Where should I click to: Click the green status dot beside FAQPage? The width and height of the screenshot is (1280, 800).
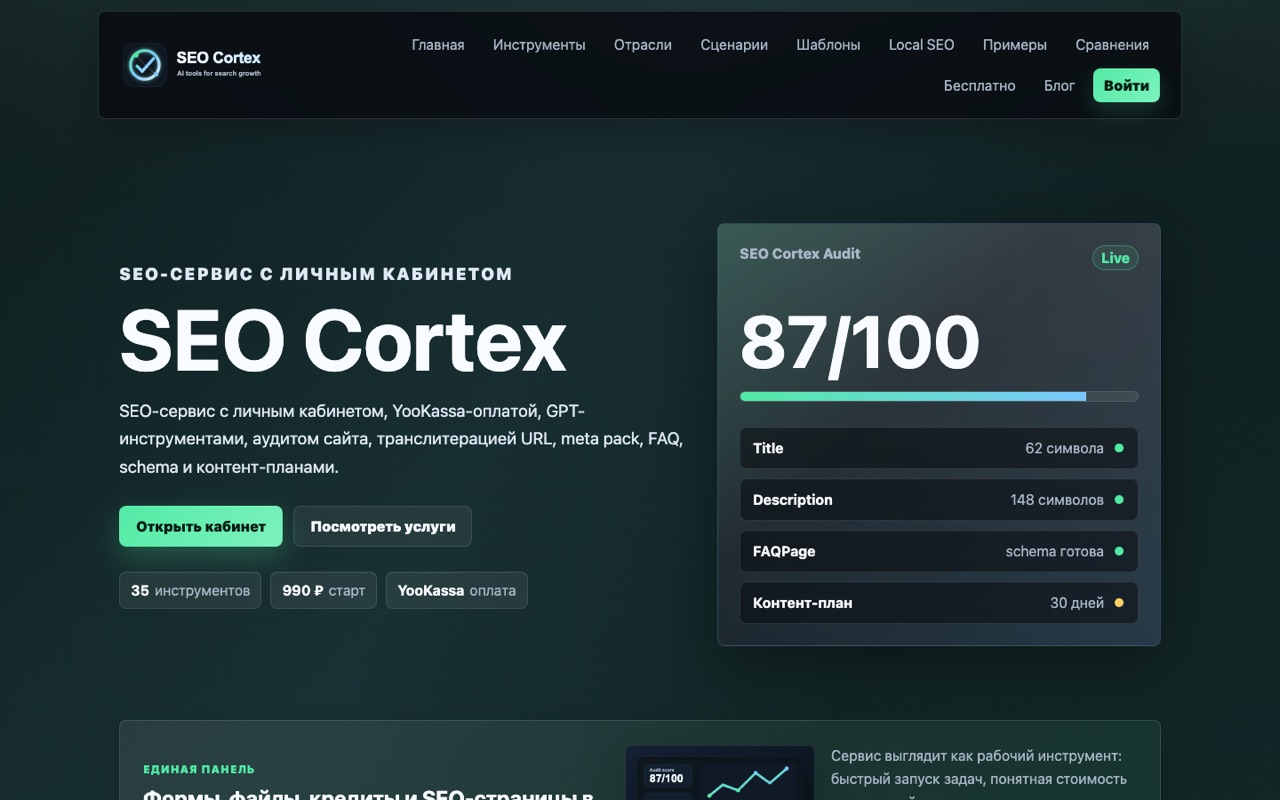(x=1119, y=551)
